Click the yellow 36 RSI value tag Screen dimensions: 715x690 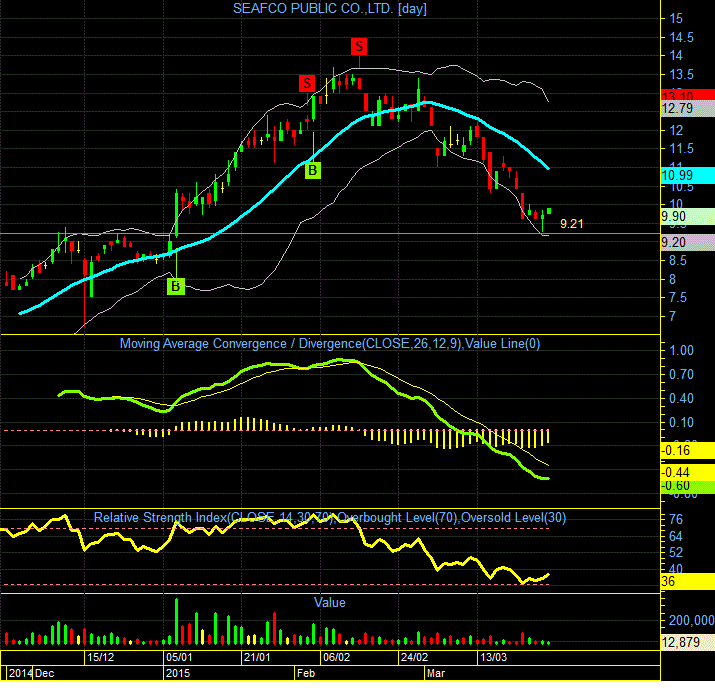(x=688, y=581)
